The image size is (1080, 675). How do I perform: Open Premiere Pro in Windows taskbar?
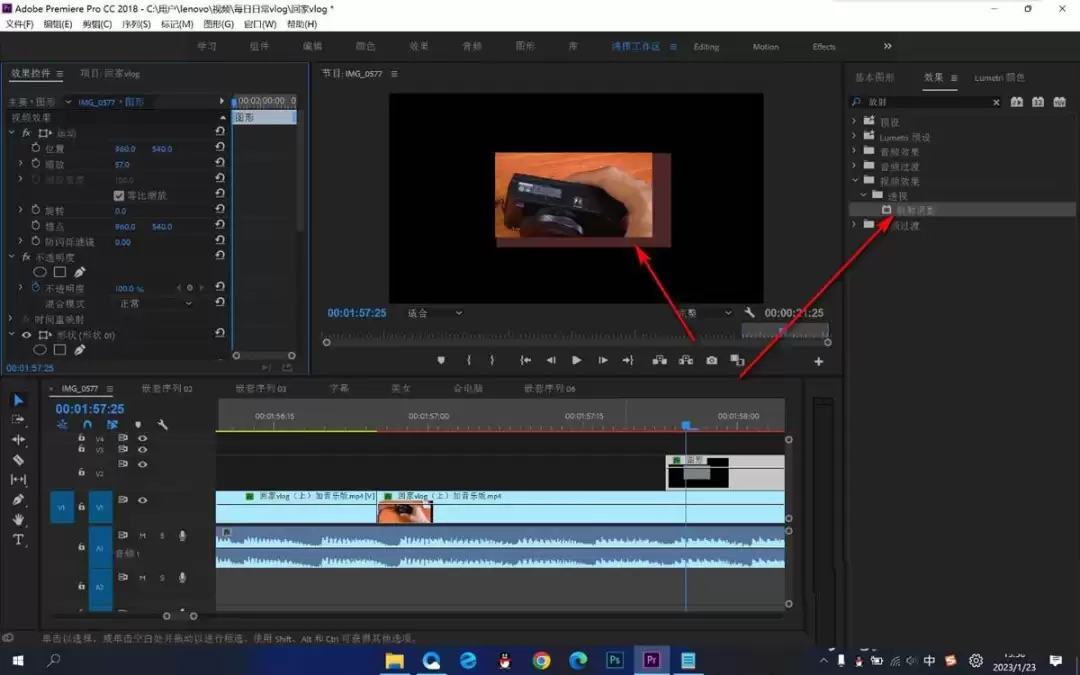point(651,660)
